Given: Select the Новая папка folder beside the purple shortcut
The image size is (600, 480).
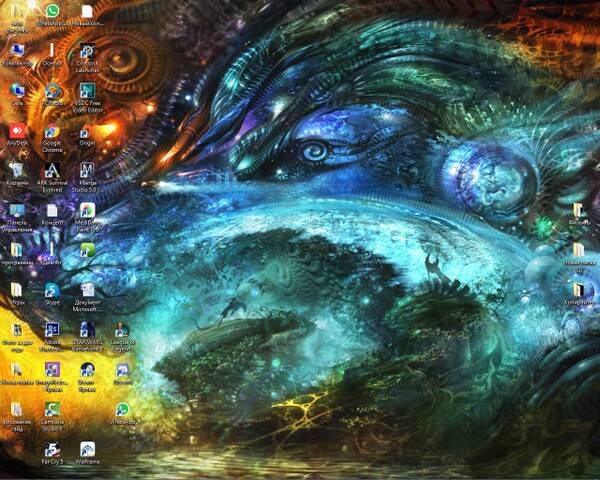Looking at the screenshot, I should point(16,370).
